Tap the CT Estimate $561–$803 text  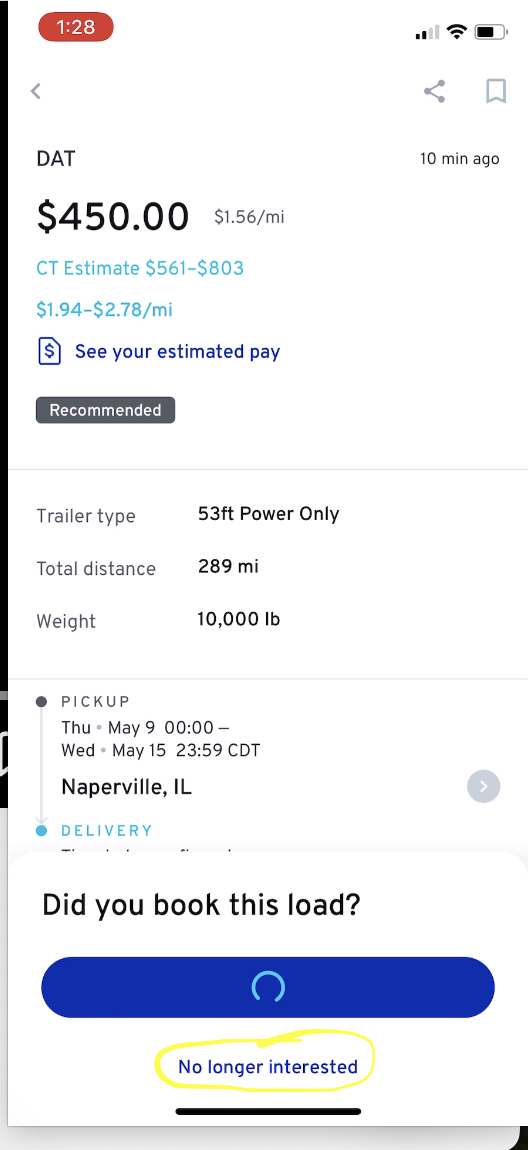coord(140,268)
